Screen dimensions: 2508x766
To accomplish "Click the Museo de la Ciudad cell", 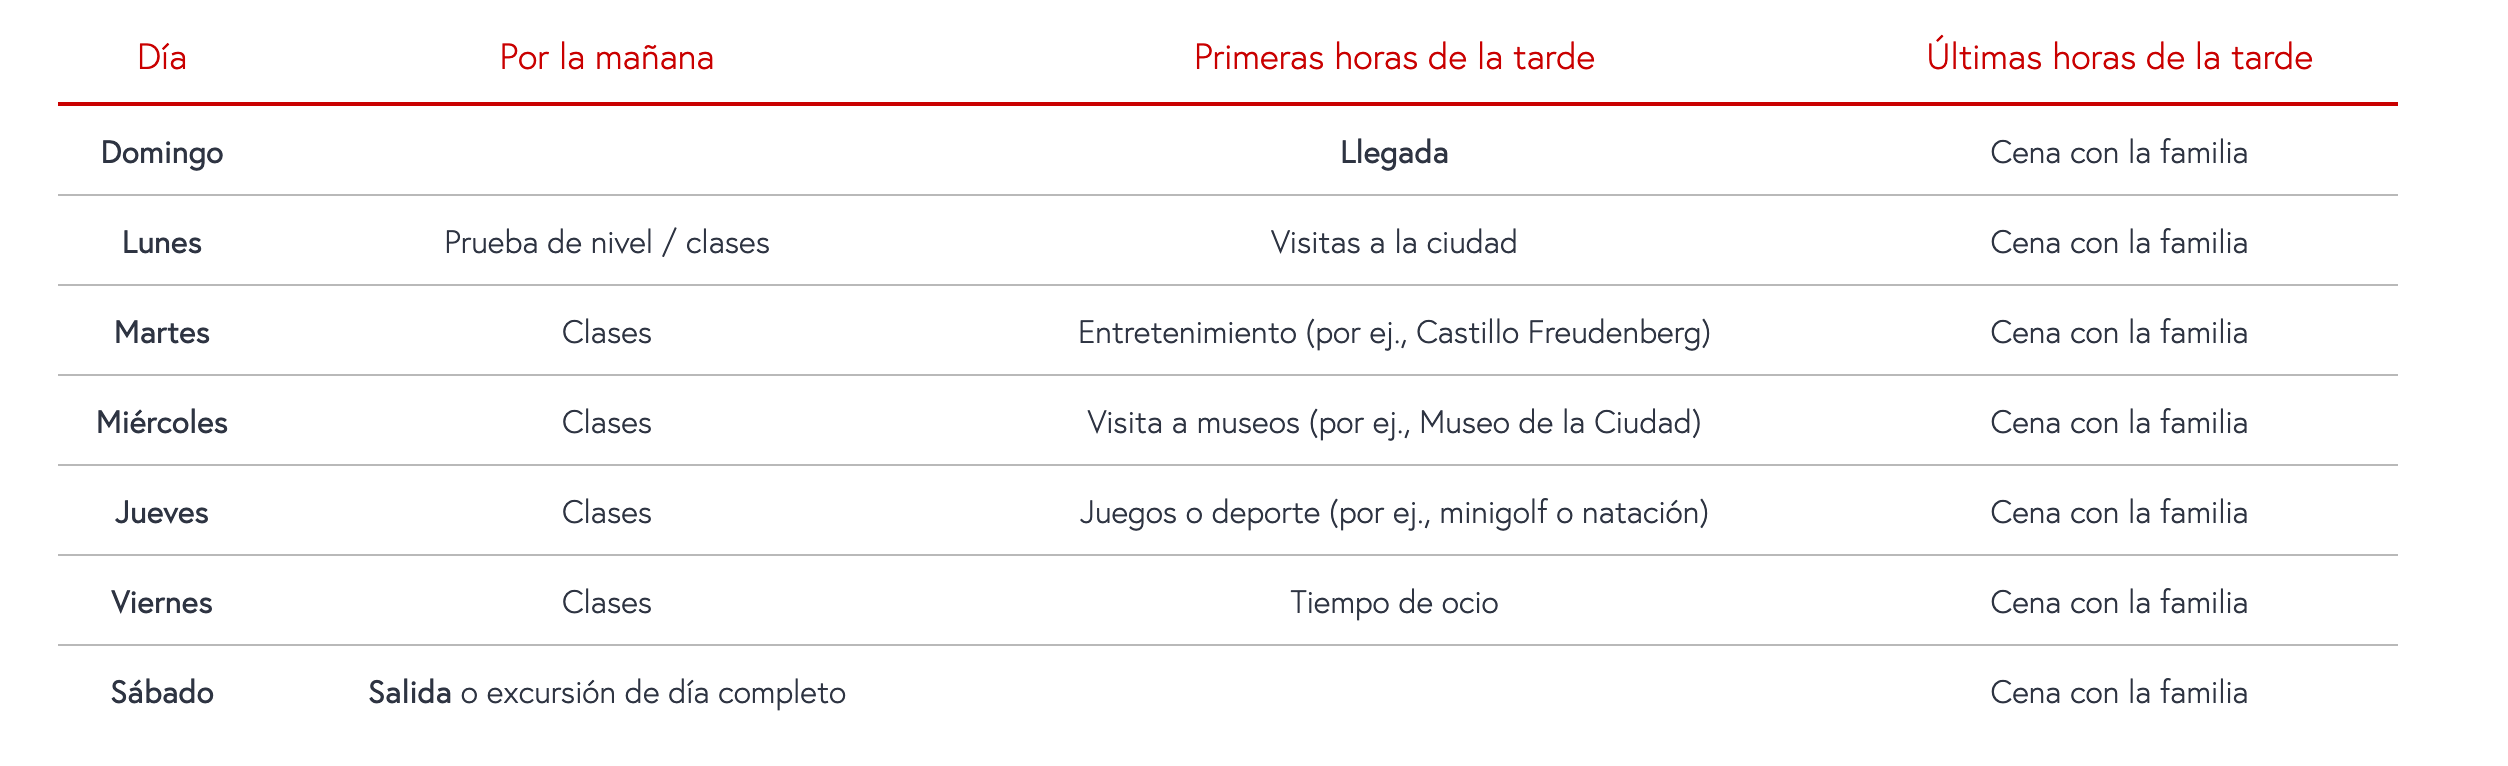I will [1394, 423].
